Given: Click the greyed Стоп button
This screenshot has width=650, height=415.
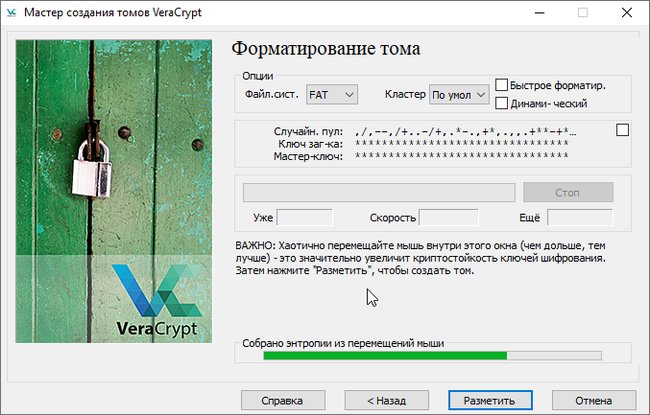Looking at the screenshot, I should click(568, 192).
